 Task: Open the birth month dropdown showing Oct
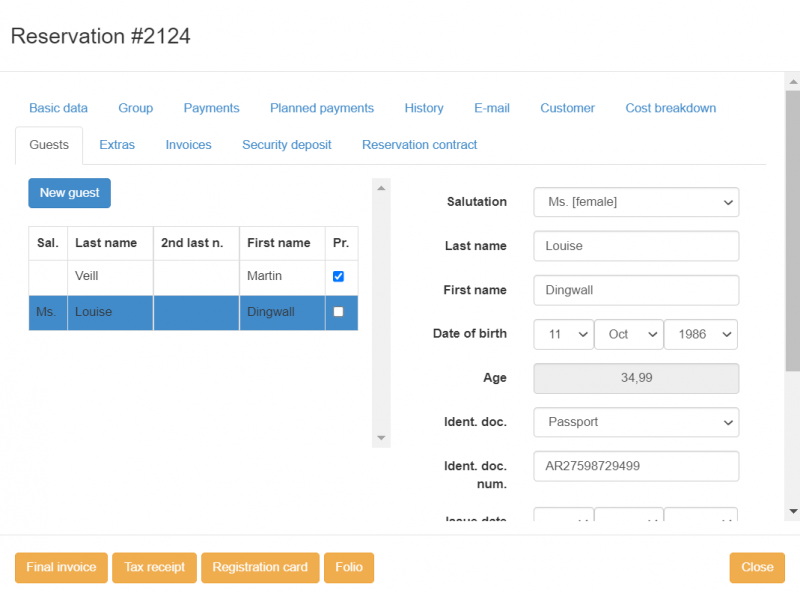point(628,334)
